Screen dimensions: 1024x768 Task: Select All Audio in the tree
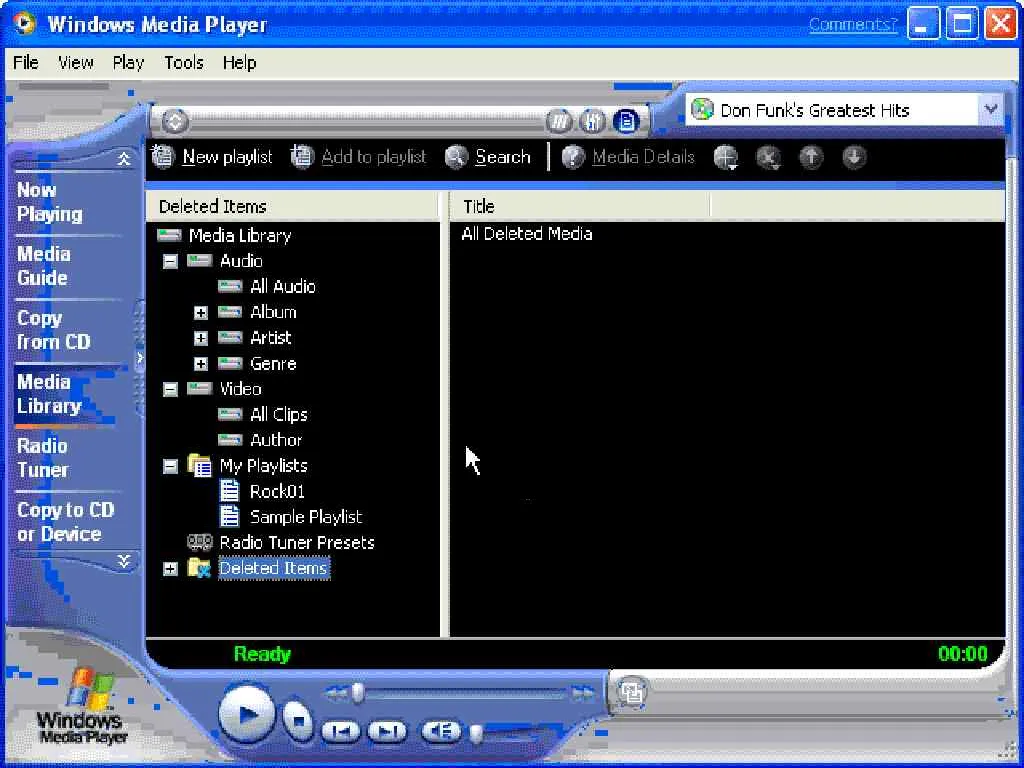pyautogui.click(x=283, y=286)
